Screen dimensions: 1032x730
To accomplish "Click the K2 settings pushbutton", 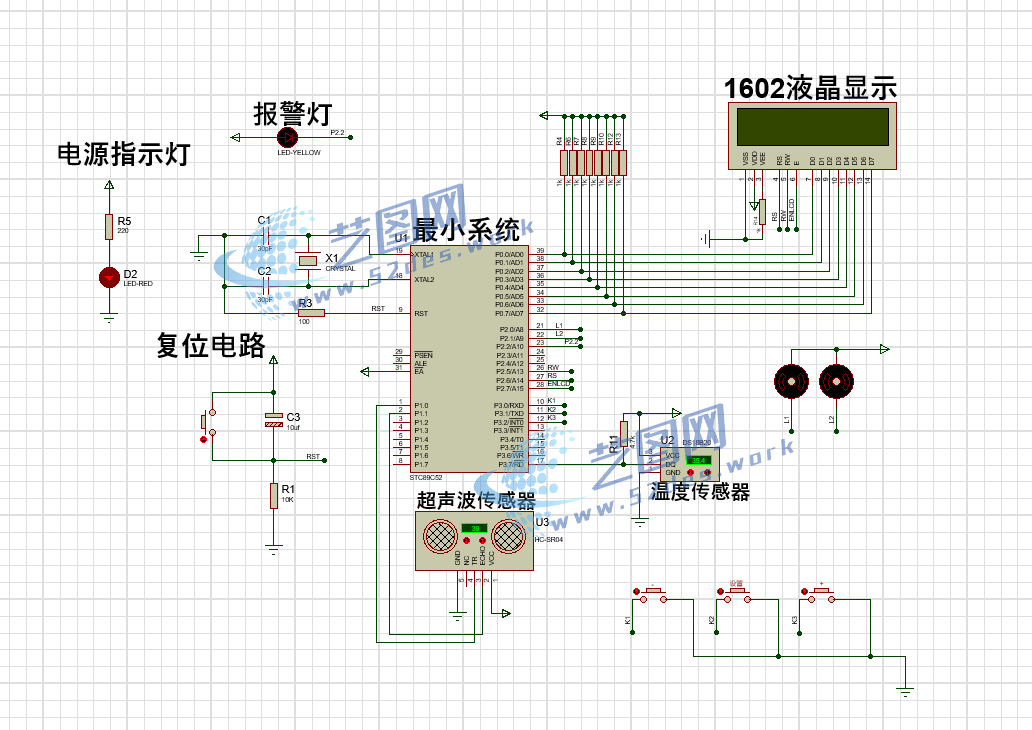I will point(735,593).
